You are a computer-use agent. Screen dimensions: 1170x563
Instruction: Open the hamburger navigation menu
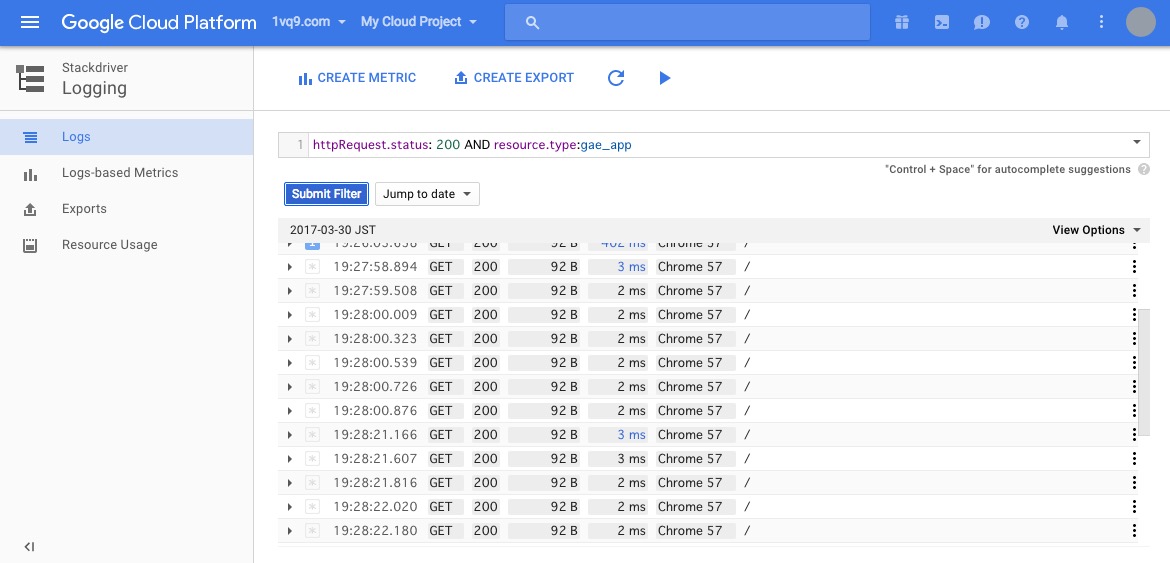tap(30, 22)
